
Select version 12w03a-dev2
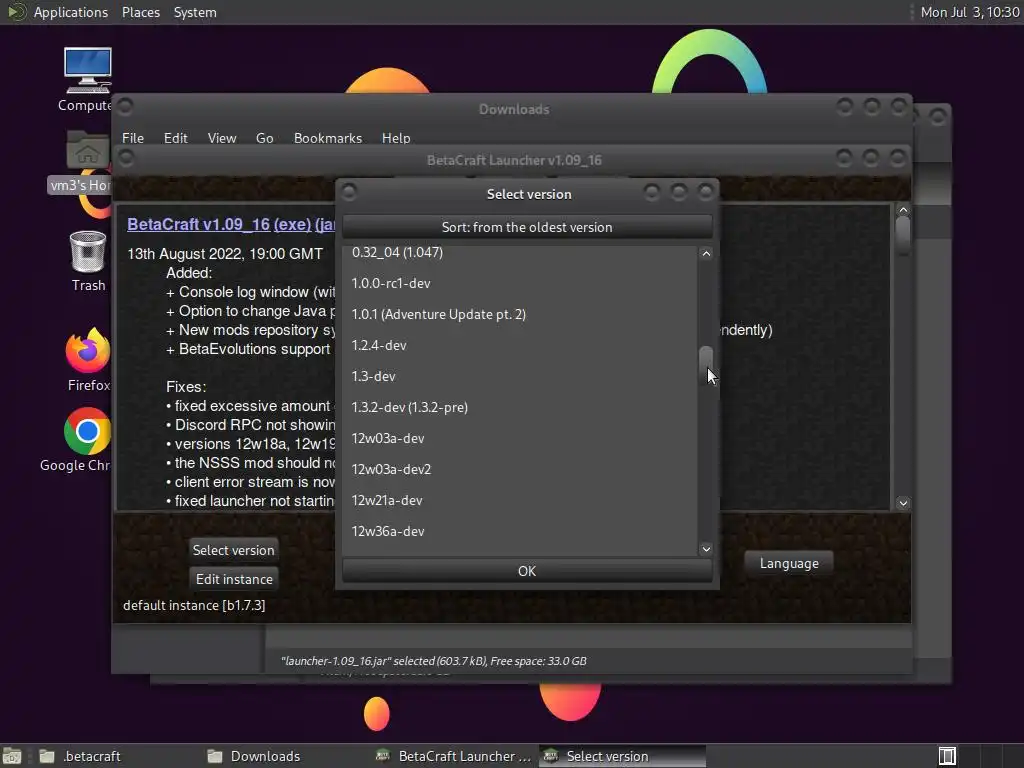(x=520, y=469)
